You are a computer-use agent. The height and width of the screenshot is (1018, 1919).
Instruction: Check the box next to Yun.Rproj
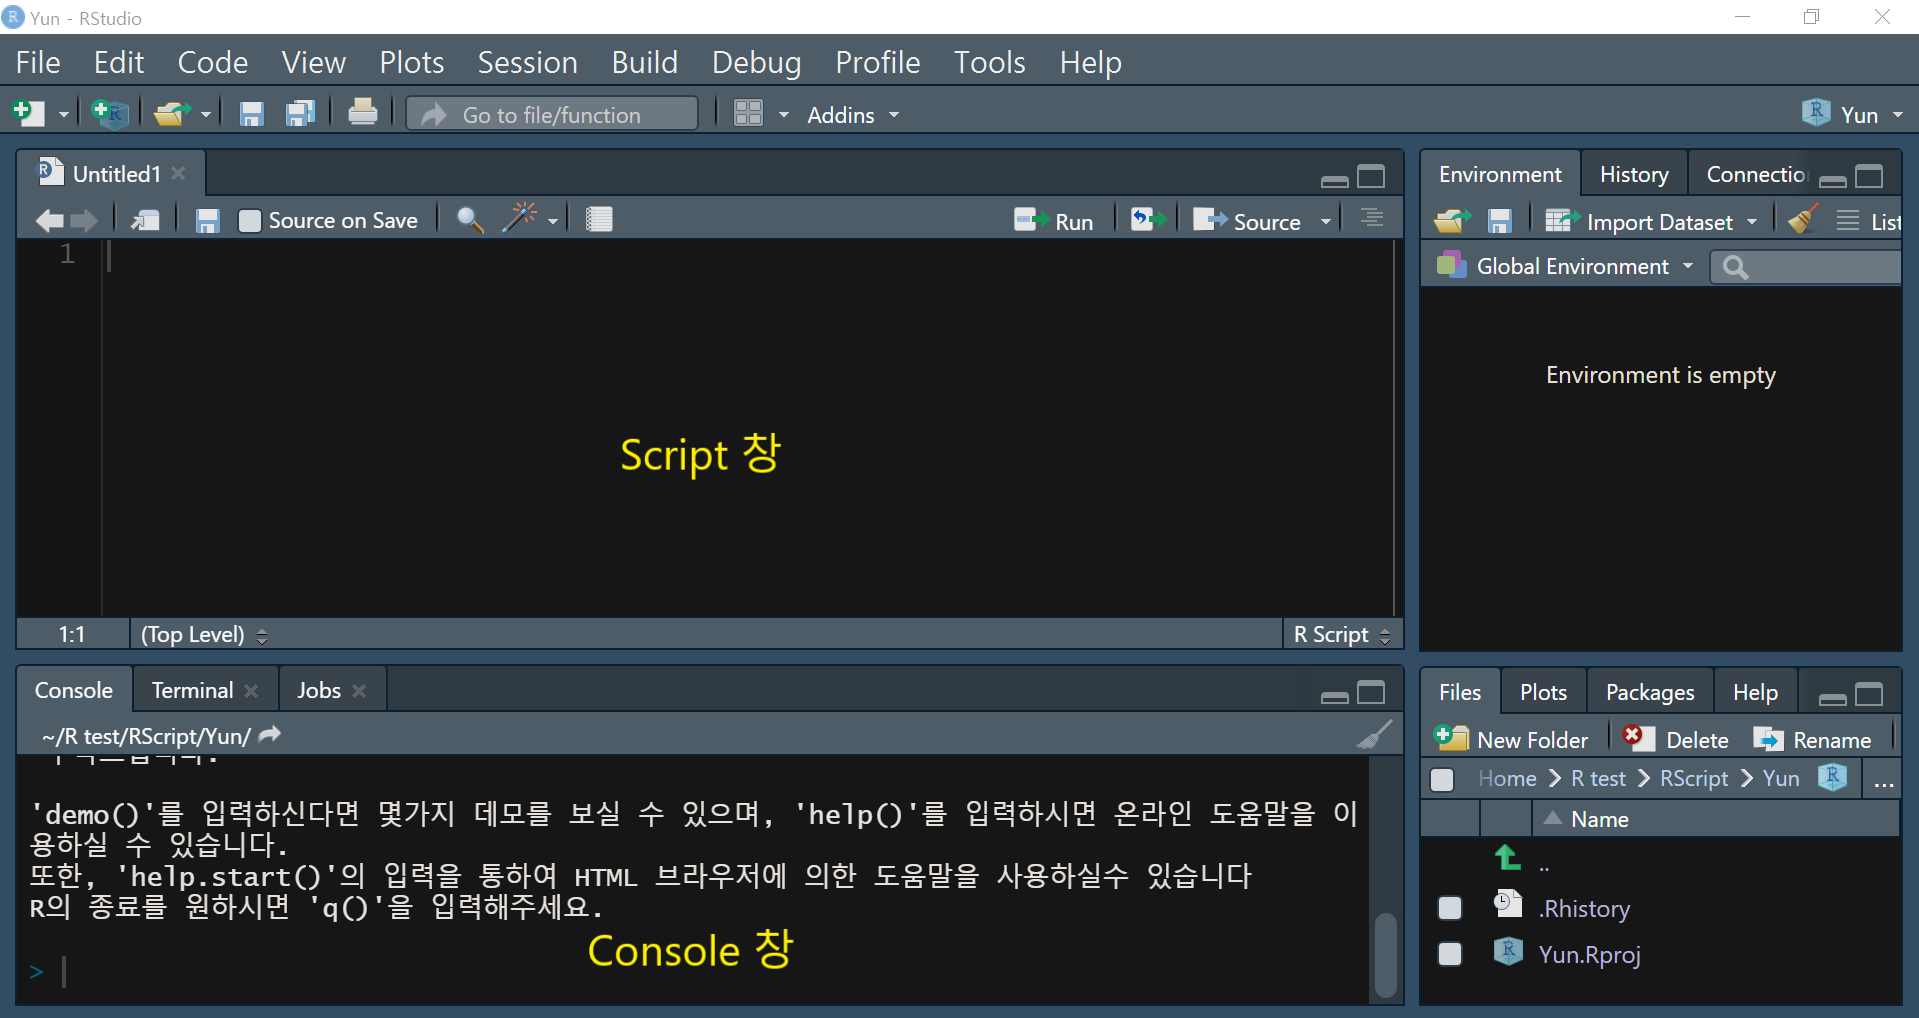point(1449,954)
